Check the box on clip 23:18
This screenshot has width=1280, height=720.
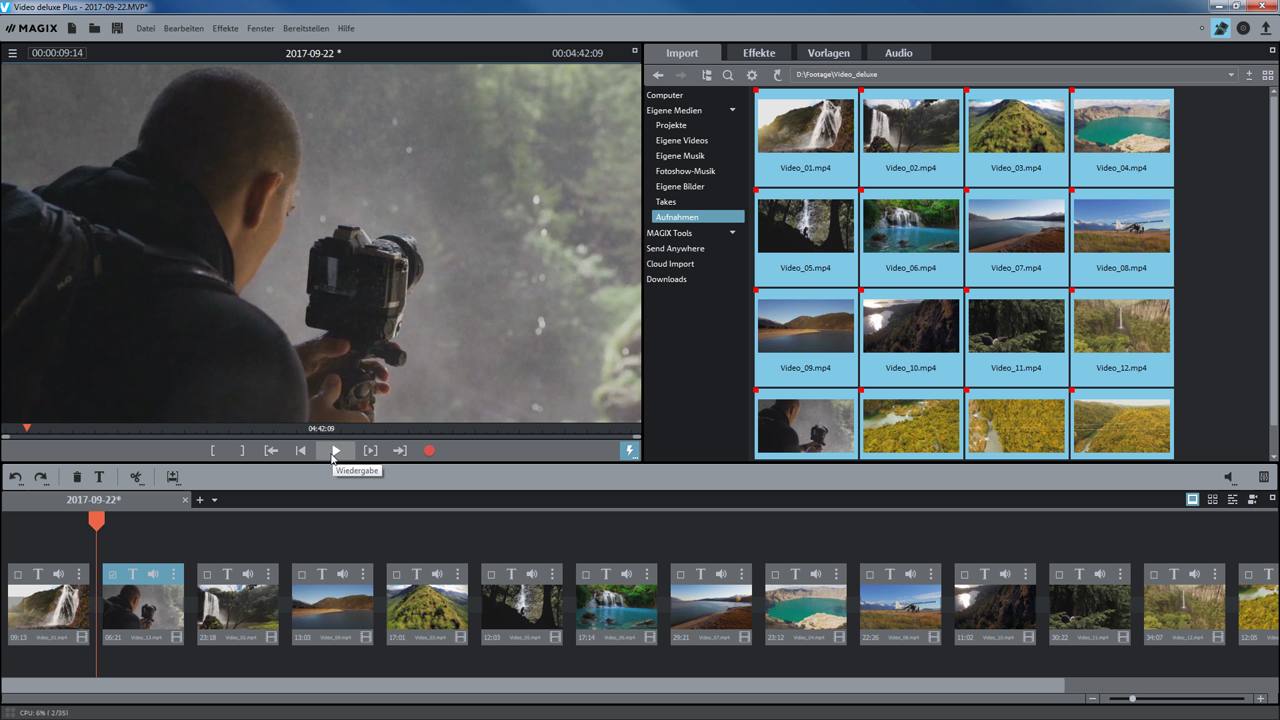(207, 575)
